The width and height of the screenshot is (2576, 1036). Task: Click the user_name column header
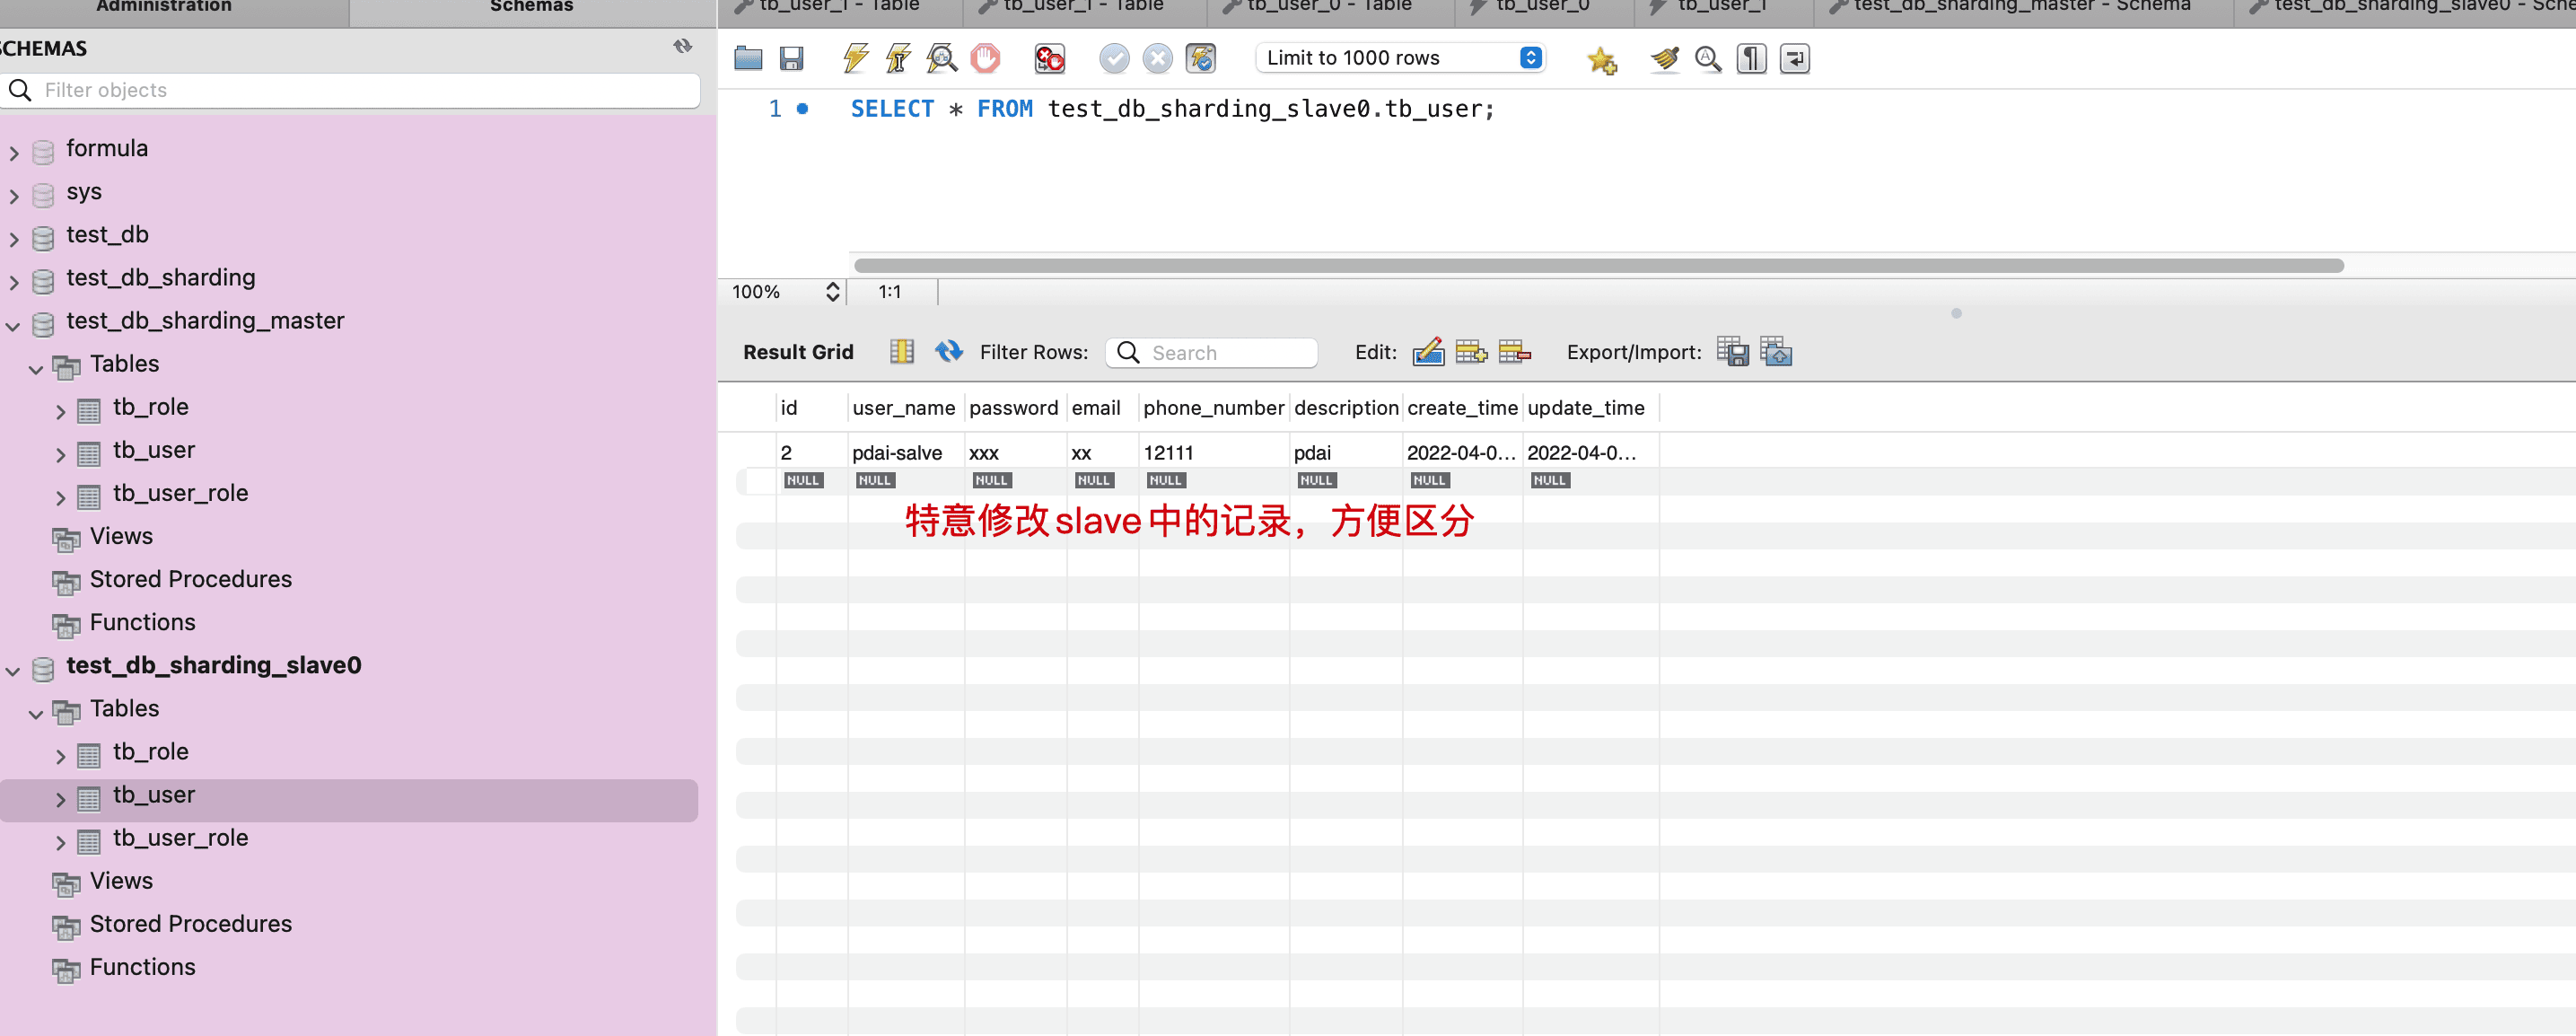coord(903,408)
